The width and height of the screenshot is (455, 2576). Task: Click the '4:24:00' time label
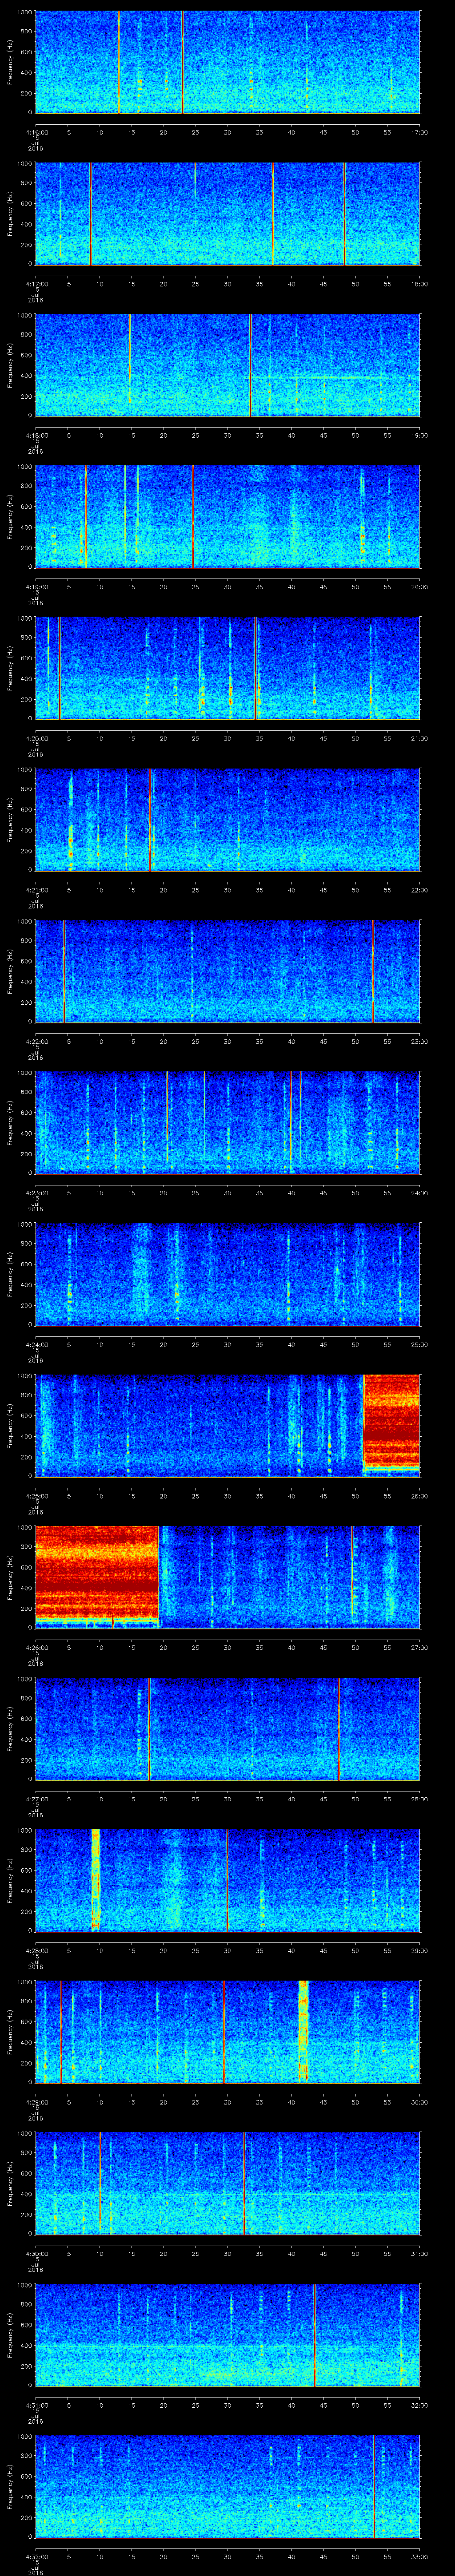point(36,1344)
